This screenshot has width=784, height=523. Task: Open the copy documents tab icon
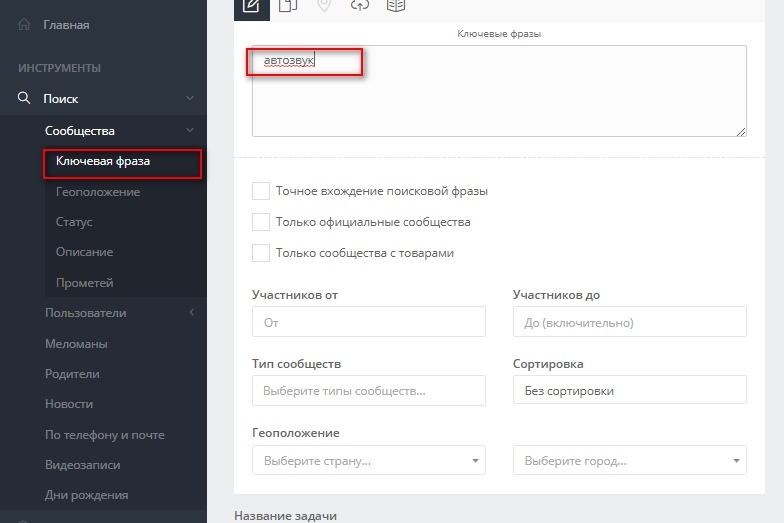(288, 6)
